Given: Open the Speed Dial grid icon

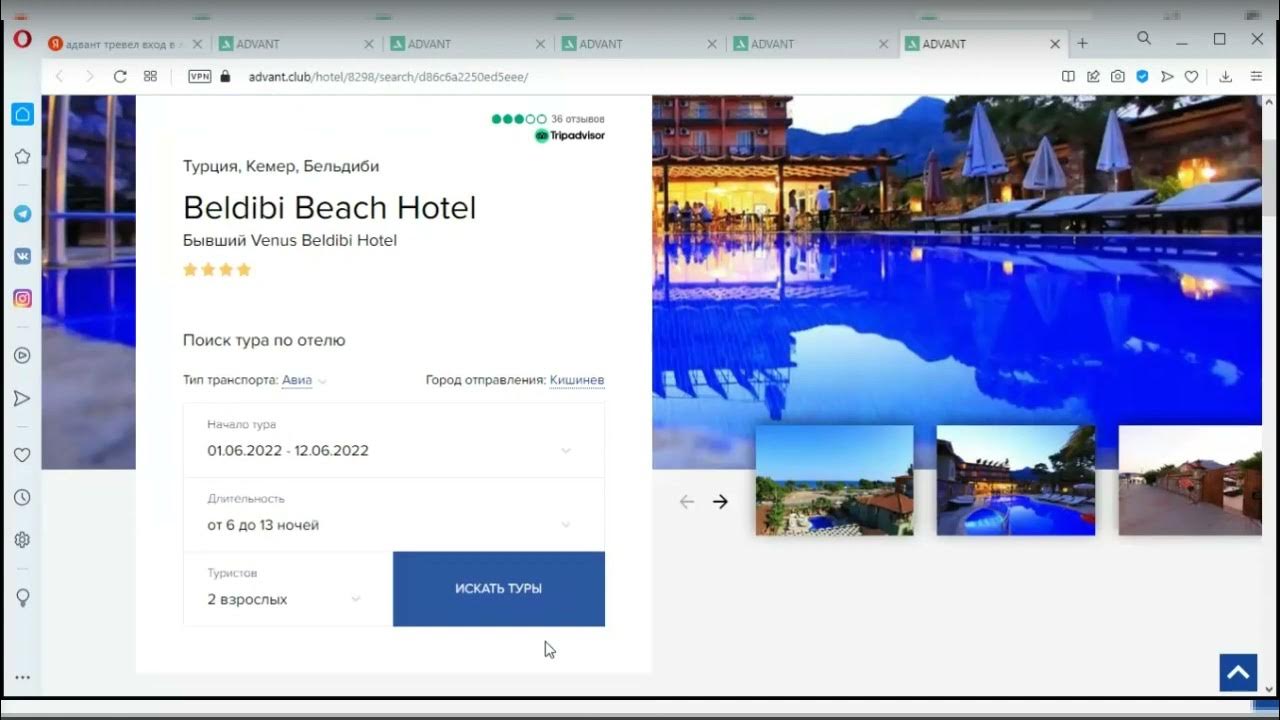Looking at the screenshot, I should point(150,76).
